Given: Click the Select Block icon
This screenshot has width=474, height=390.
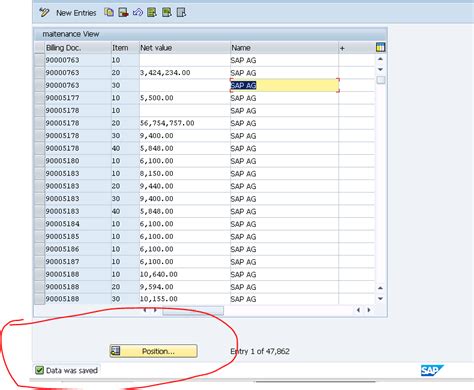Looking at the screenshot, I should [x=167, y=13].
